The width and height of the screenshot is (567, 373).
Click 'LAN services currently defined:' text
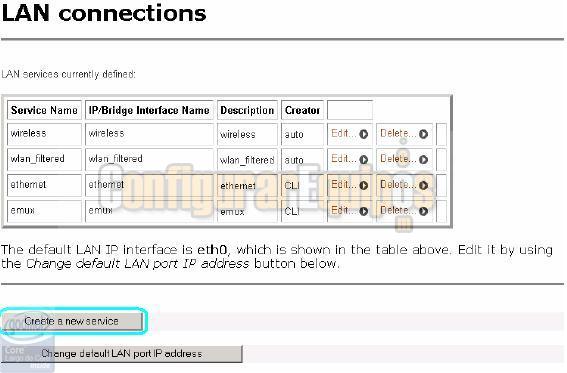(68, 74)
